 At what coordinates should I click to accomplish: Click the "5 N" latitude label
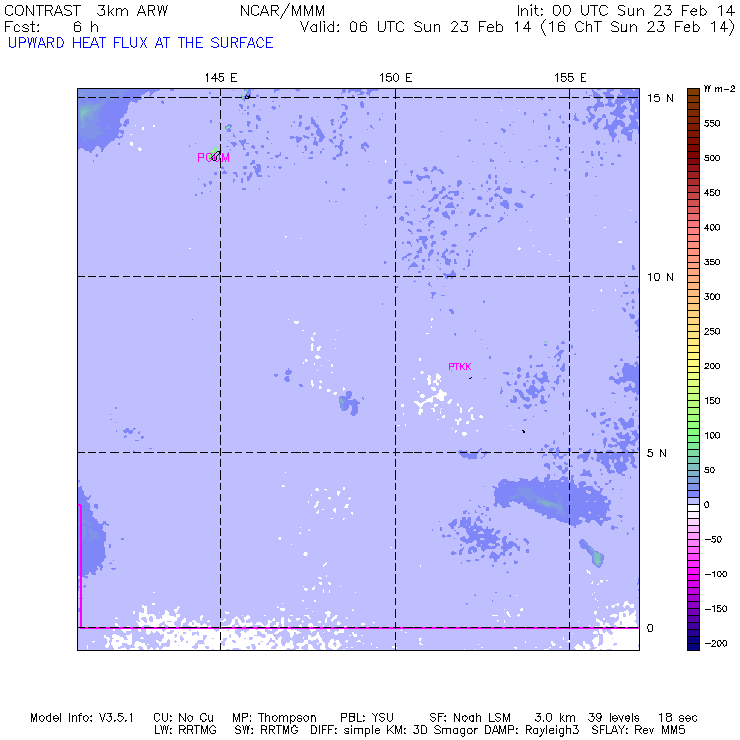(x=656, y=453)
